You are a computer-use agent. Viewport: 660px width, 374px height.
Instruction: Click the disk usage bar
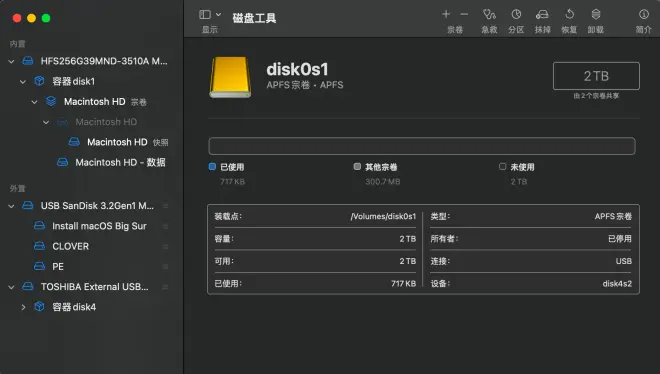[x=422, y=146]
